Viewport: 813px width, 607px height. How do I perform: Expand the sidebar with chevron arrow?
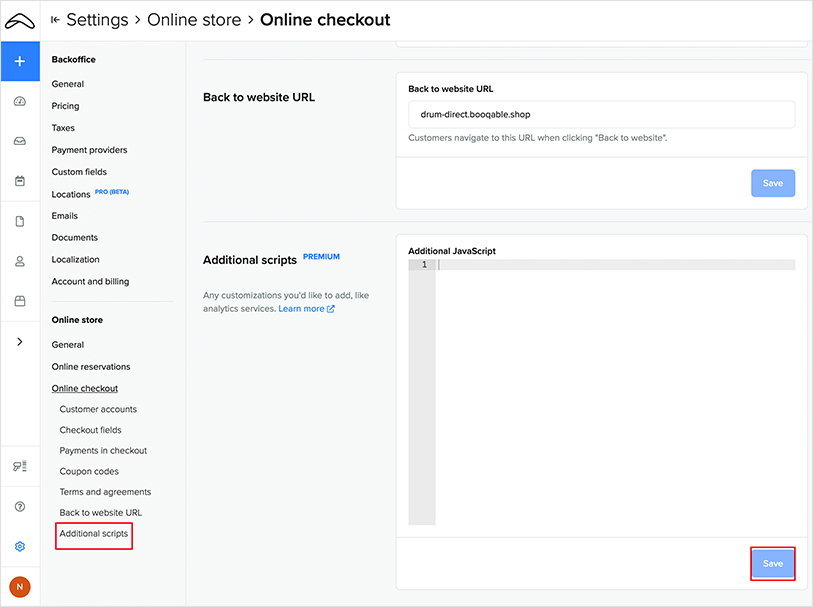[20, 342]
